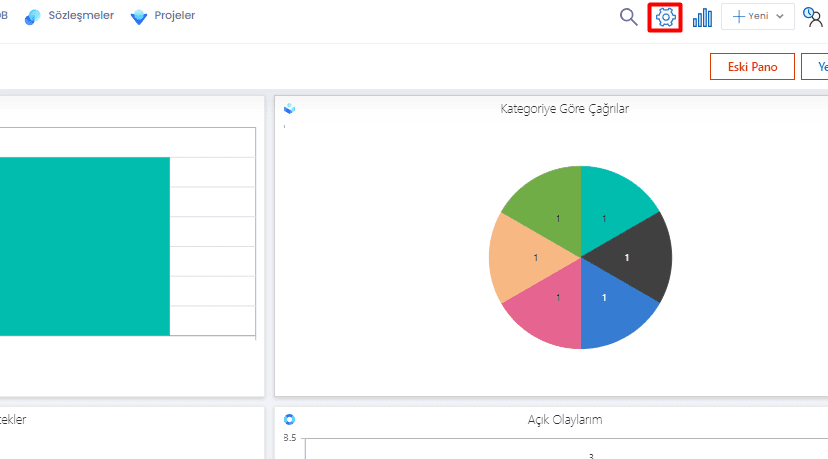The height and width of the screenshot is (459, 828).
Task: Click the plus icon beside Yeni
Action: point(739,16)
